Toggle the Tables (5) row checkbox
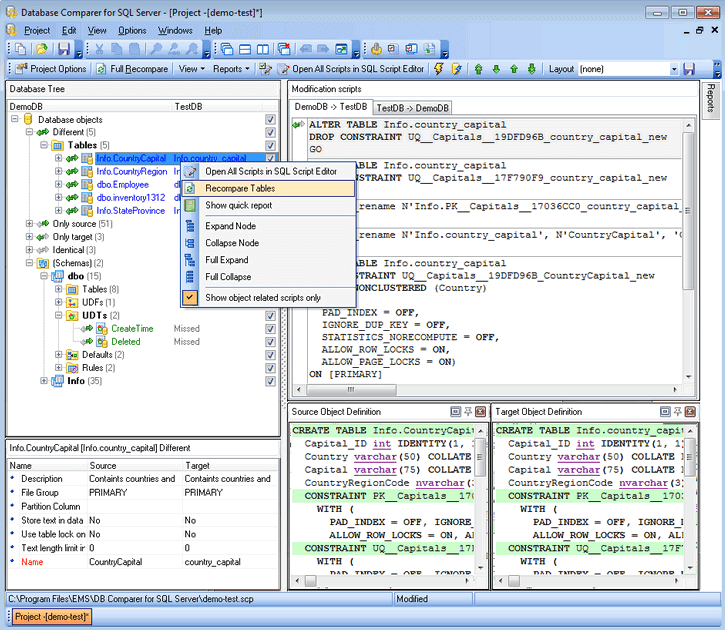 tap(270, 146)
